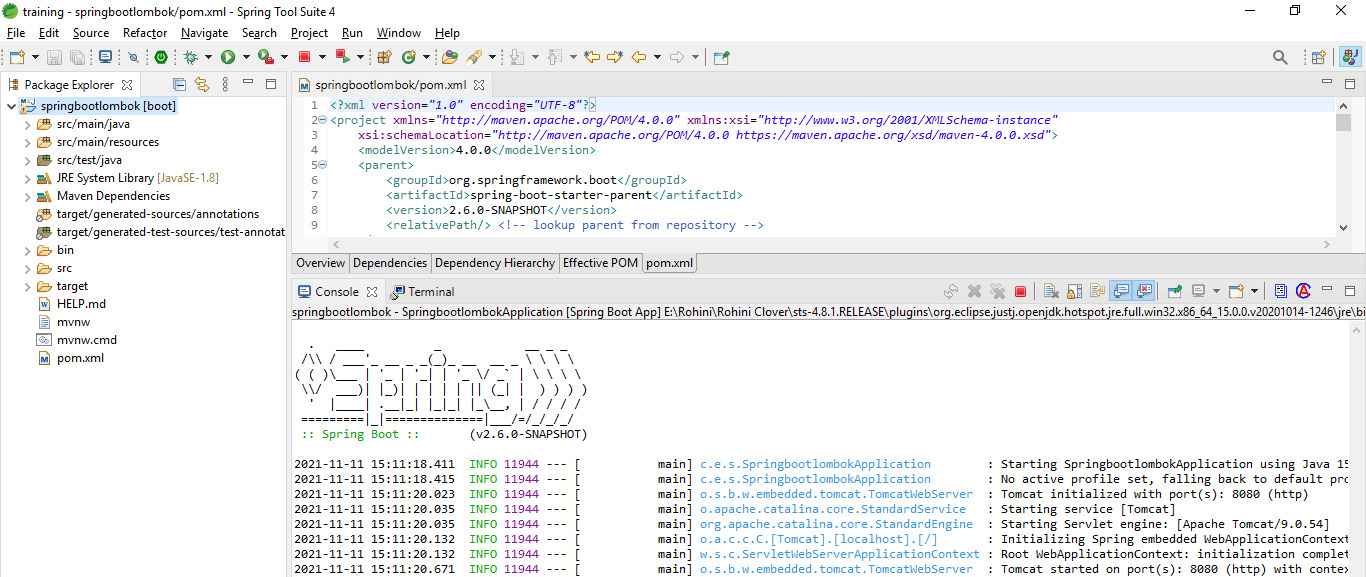Clear the console output
This screenshot has width=1366, height=577.
pos(1051,292)
